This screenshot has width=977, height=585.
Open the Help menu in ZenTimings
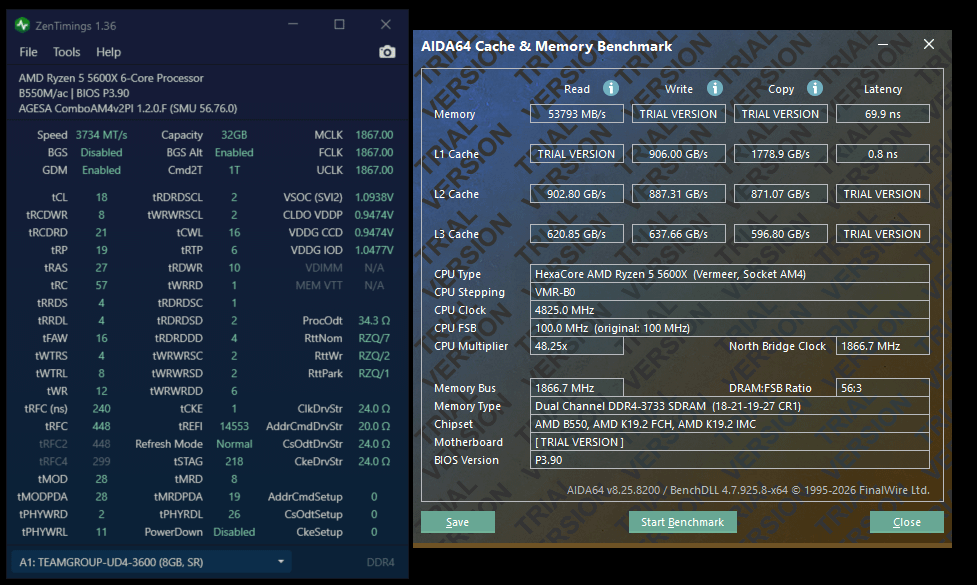pyautogui.click(x=108, y=52)
